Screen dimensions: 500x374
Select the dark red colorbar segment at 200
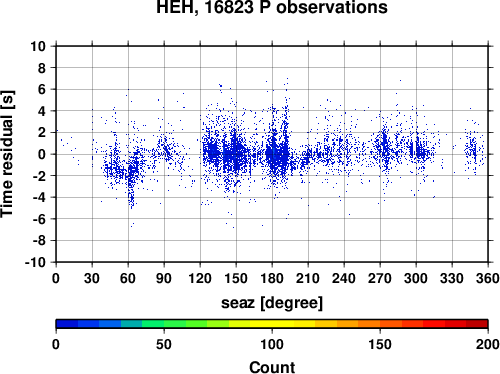pyautogui.click(x=477, y=324)
